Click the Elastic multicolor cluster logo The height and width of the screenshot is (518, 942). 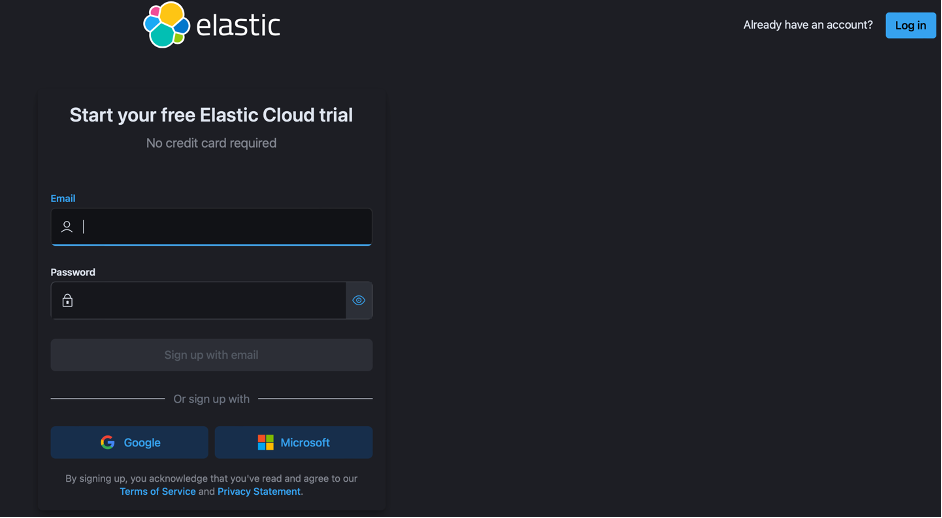[x=166, y=25]
